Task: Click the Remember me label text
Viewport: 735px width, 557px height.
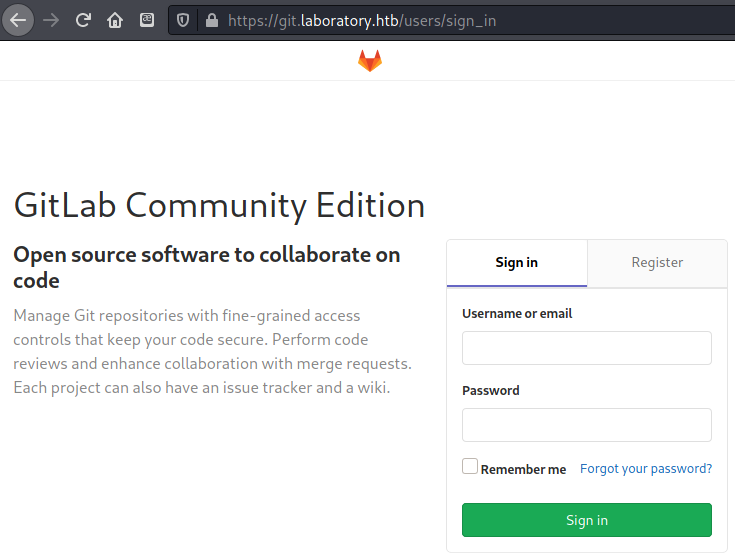Action: coord(523,469)
